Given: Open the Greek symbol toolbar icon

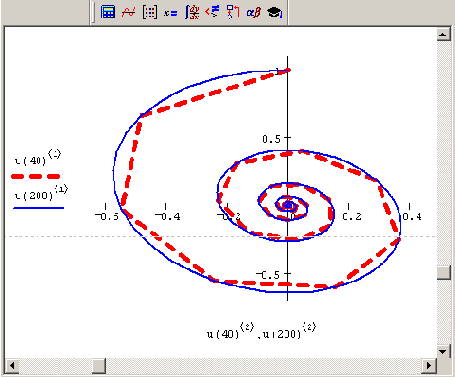Looking at the screenshot, I should 254,12.
